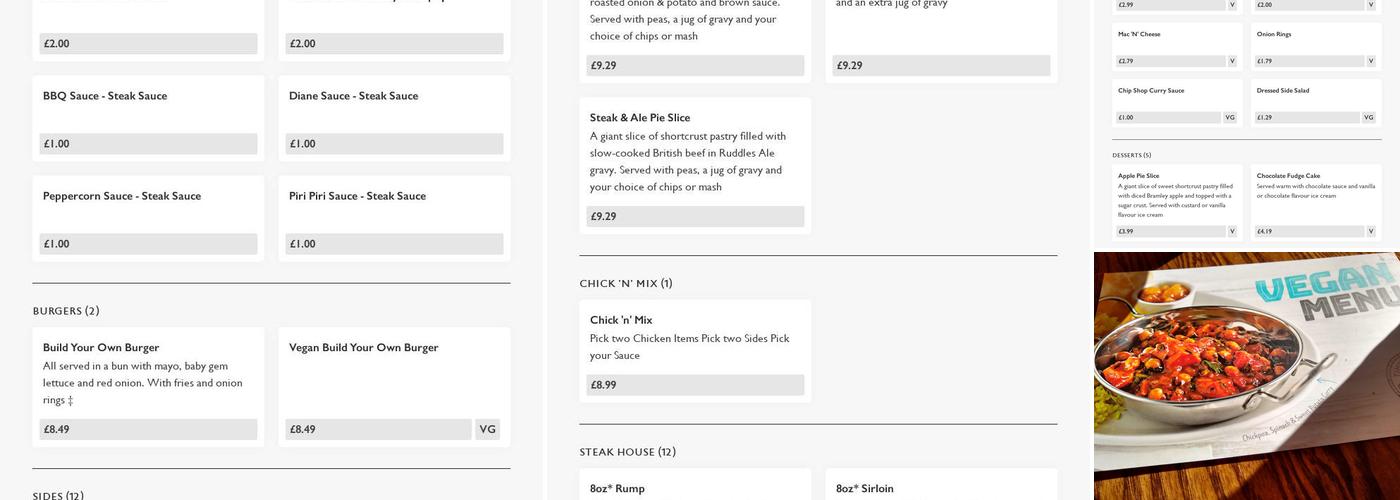1400x500 pixels.
Task: Click the V badge on Onion Rings
Action: click(1371, 61)
